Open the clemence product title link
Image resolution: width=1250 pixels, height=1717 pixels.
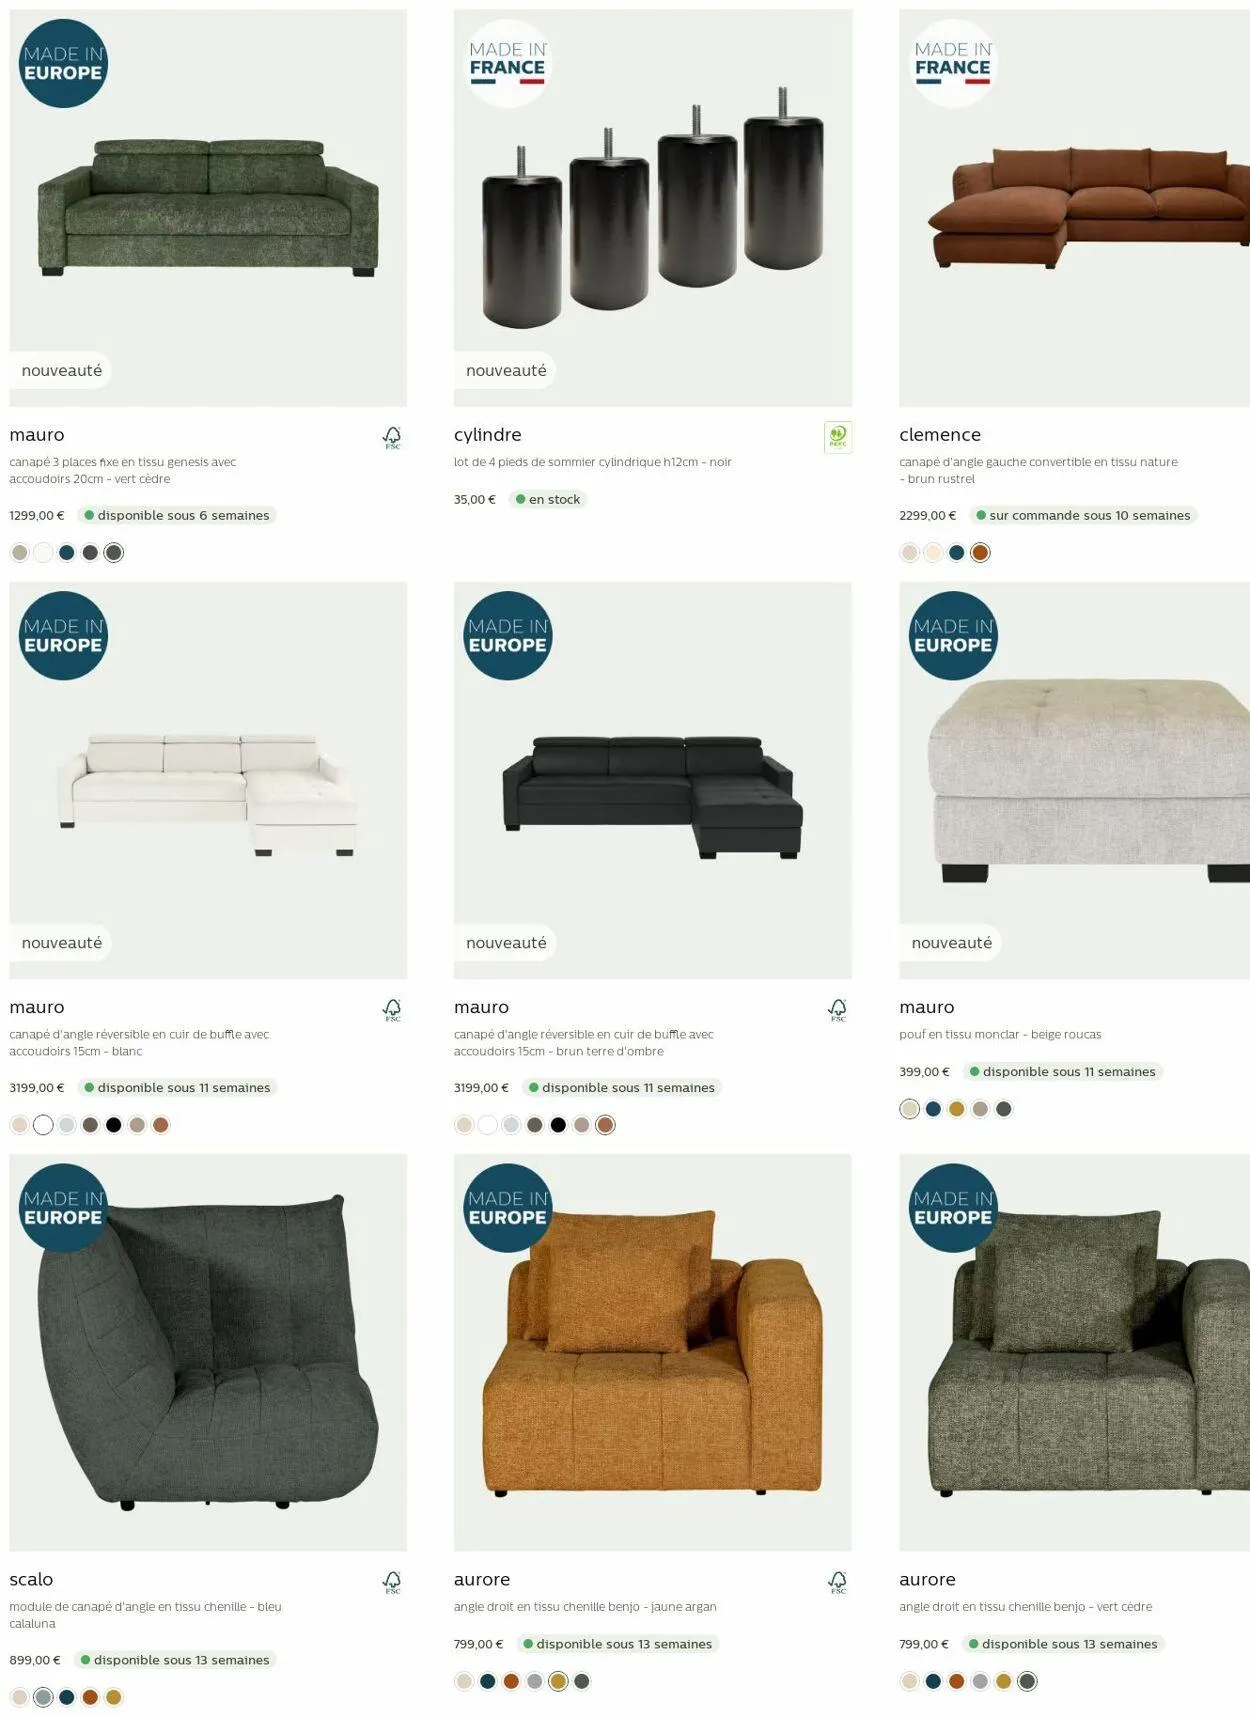(940, 435)
